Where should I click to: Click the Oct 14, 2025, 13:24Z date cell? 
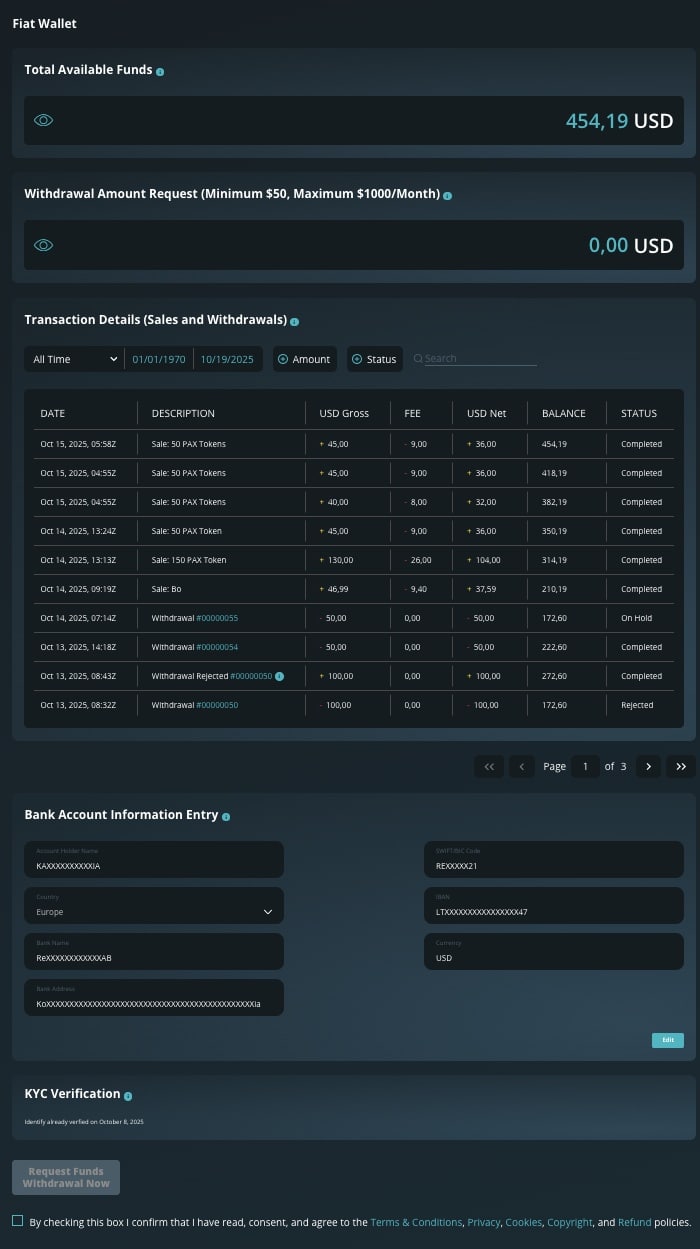[78, 531]
